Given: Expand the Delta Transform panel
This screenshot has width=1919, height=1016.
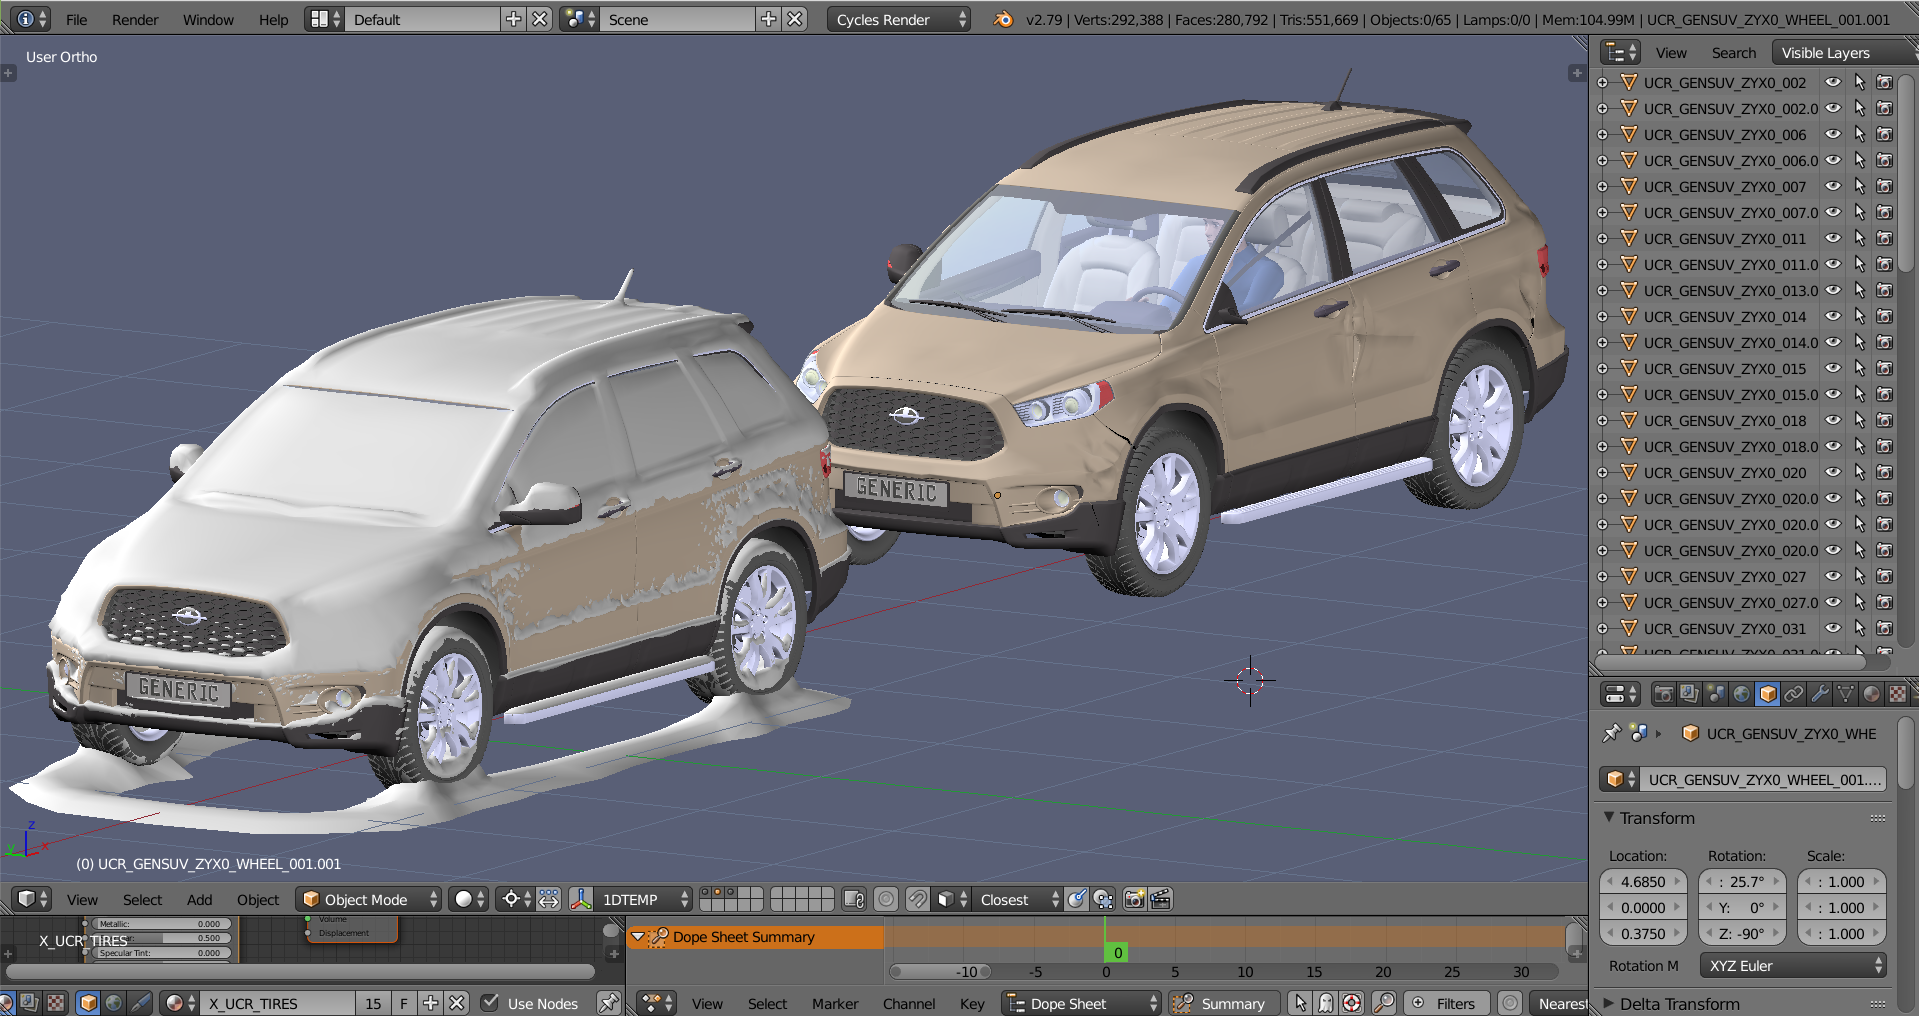Looking at the screenshot, I should click(x=1679, y=1003).
